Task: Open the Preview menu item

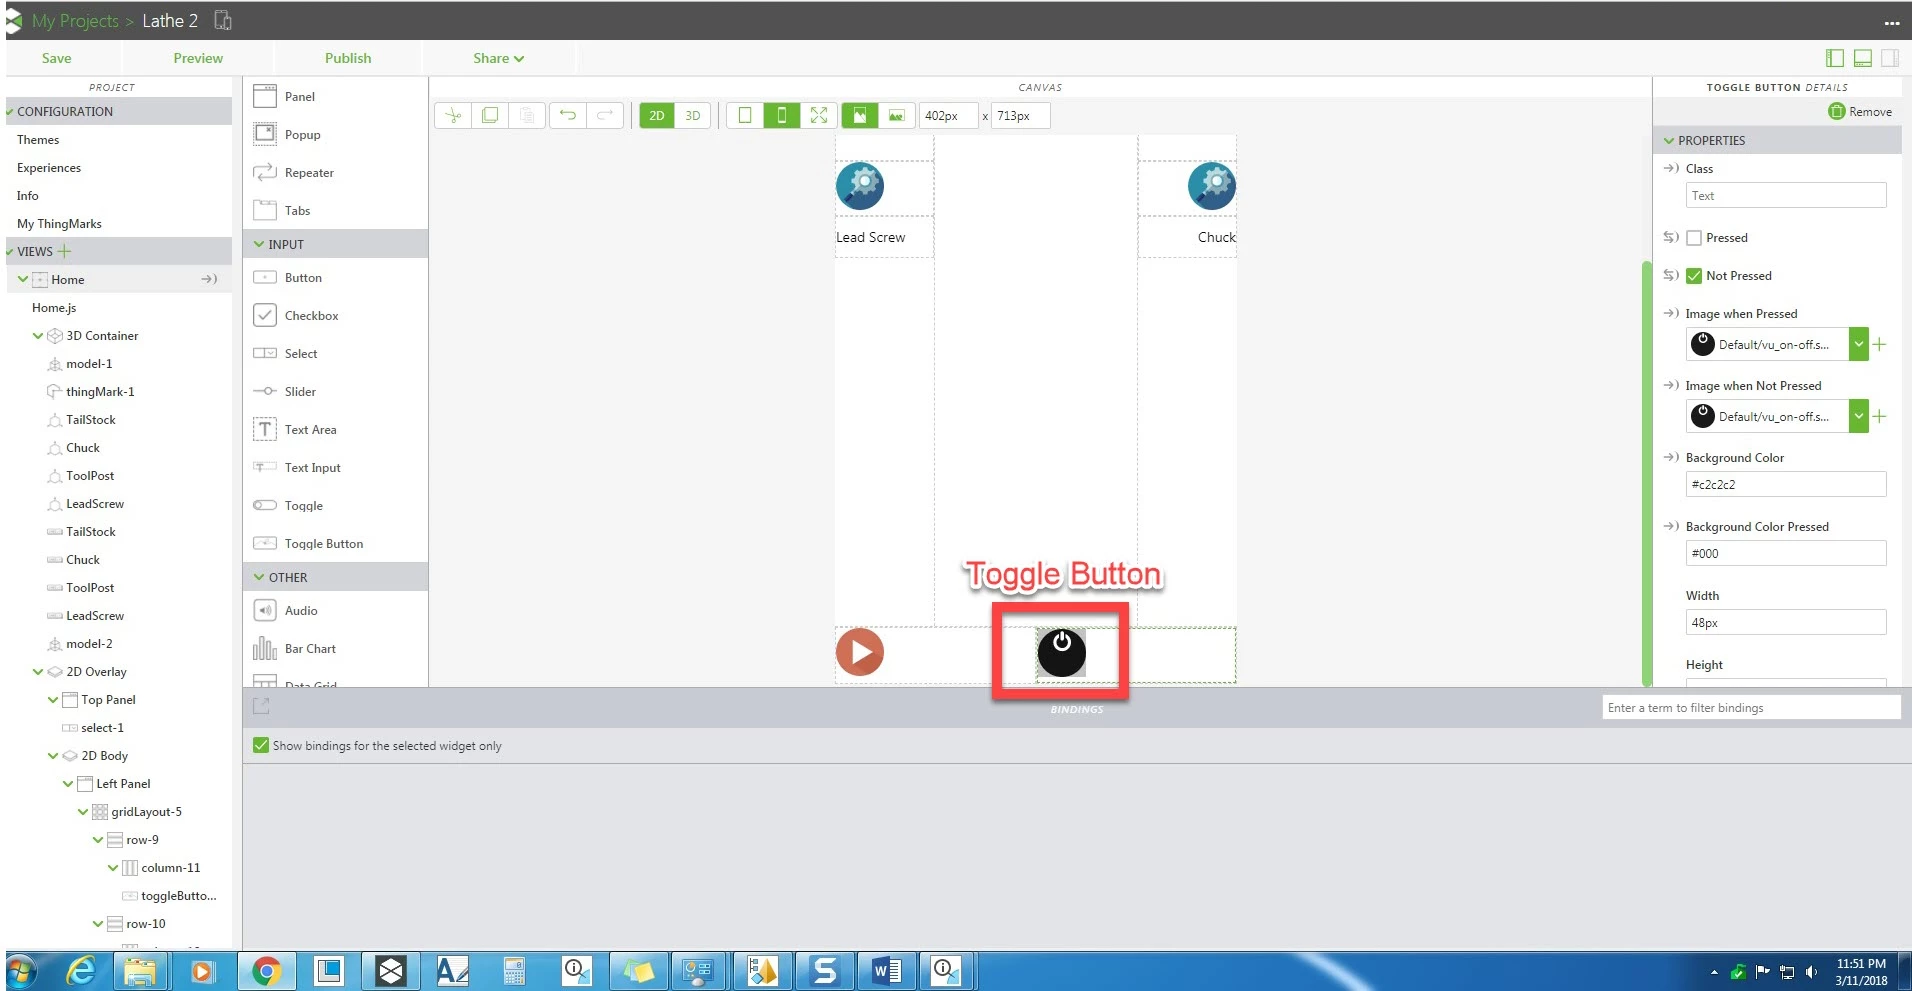Action: [x=198, y=58]
